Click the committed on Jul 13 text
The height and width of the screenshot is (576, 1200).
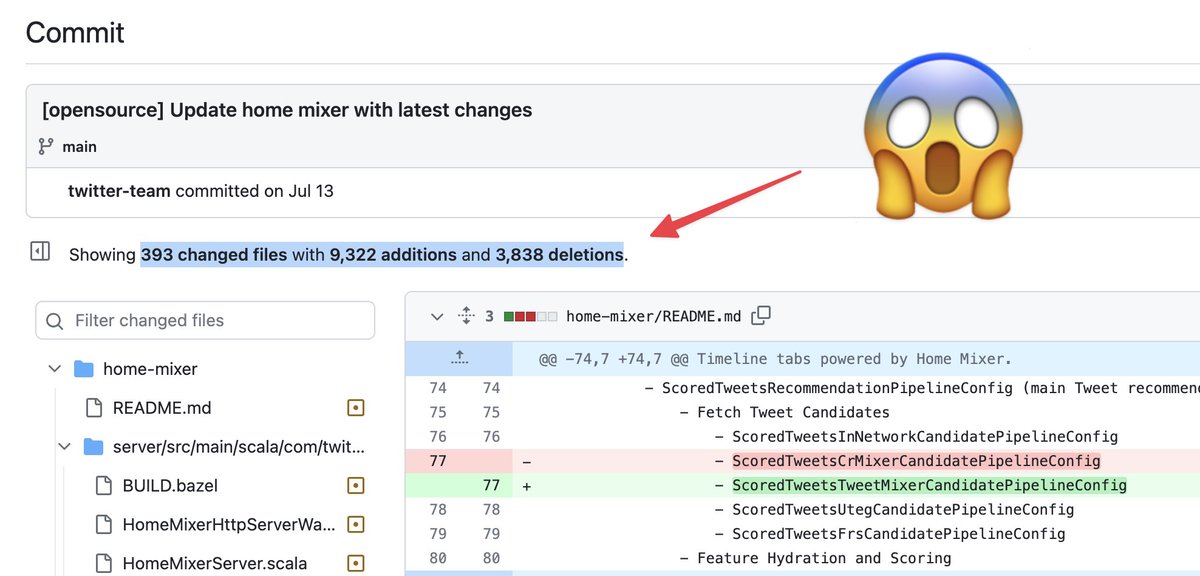pos(254,190)
